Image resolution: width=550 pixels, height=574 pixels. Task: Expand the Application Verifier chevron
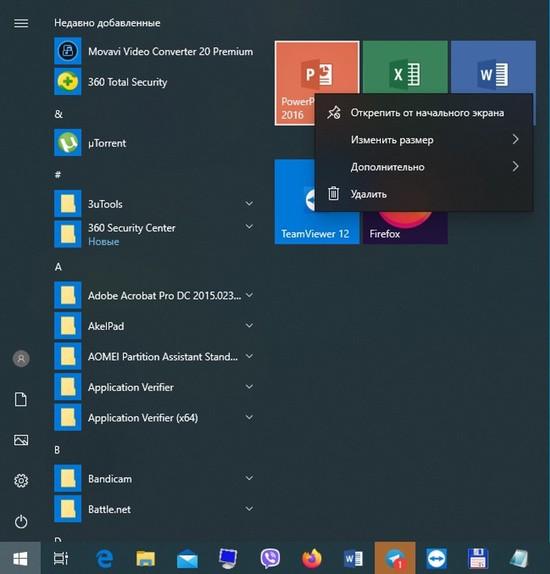(249, 387)
